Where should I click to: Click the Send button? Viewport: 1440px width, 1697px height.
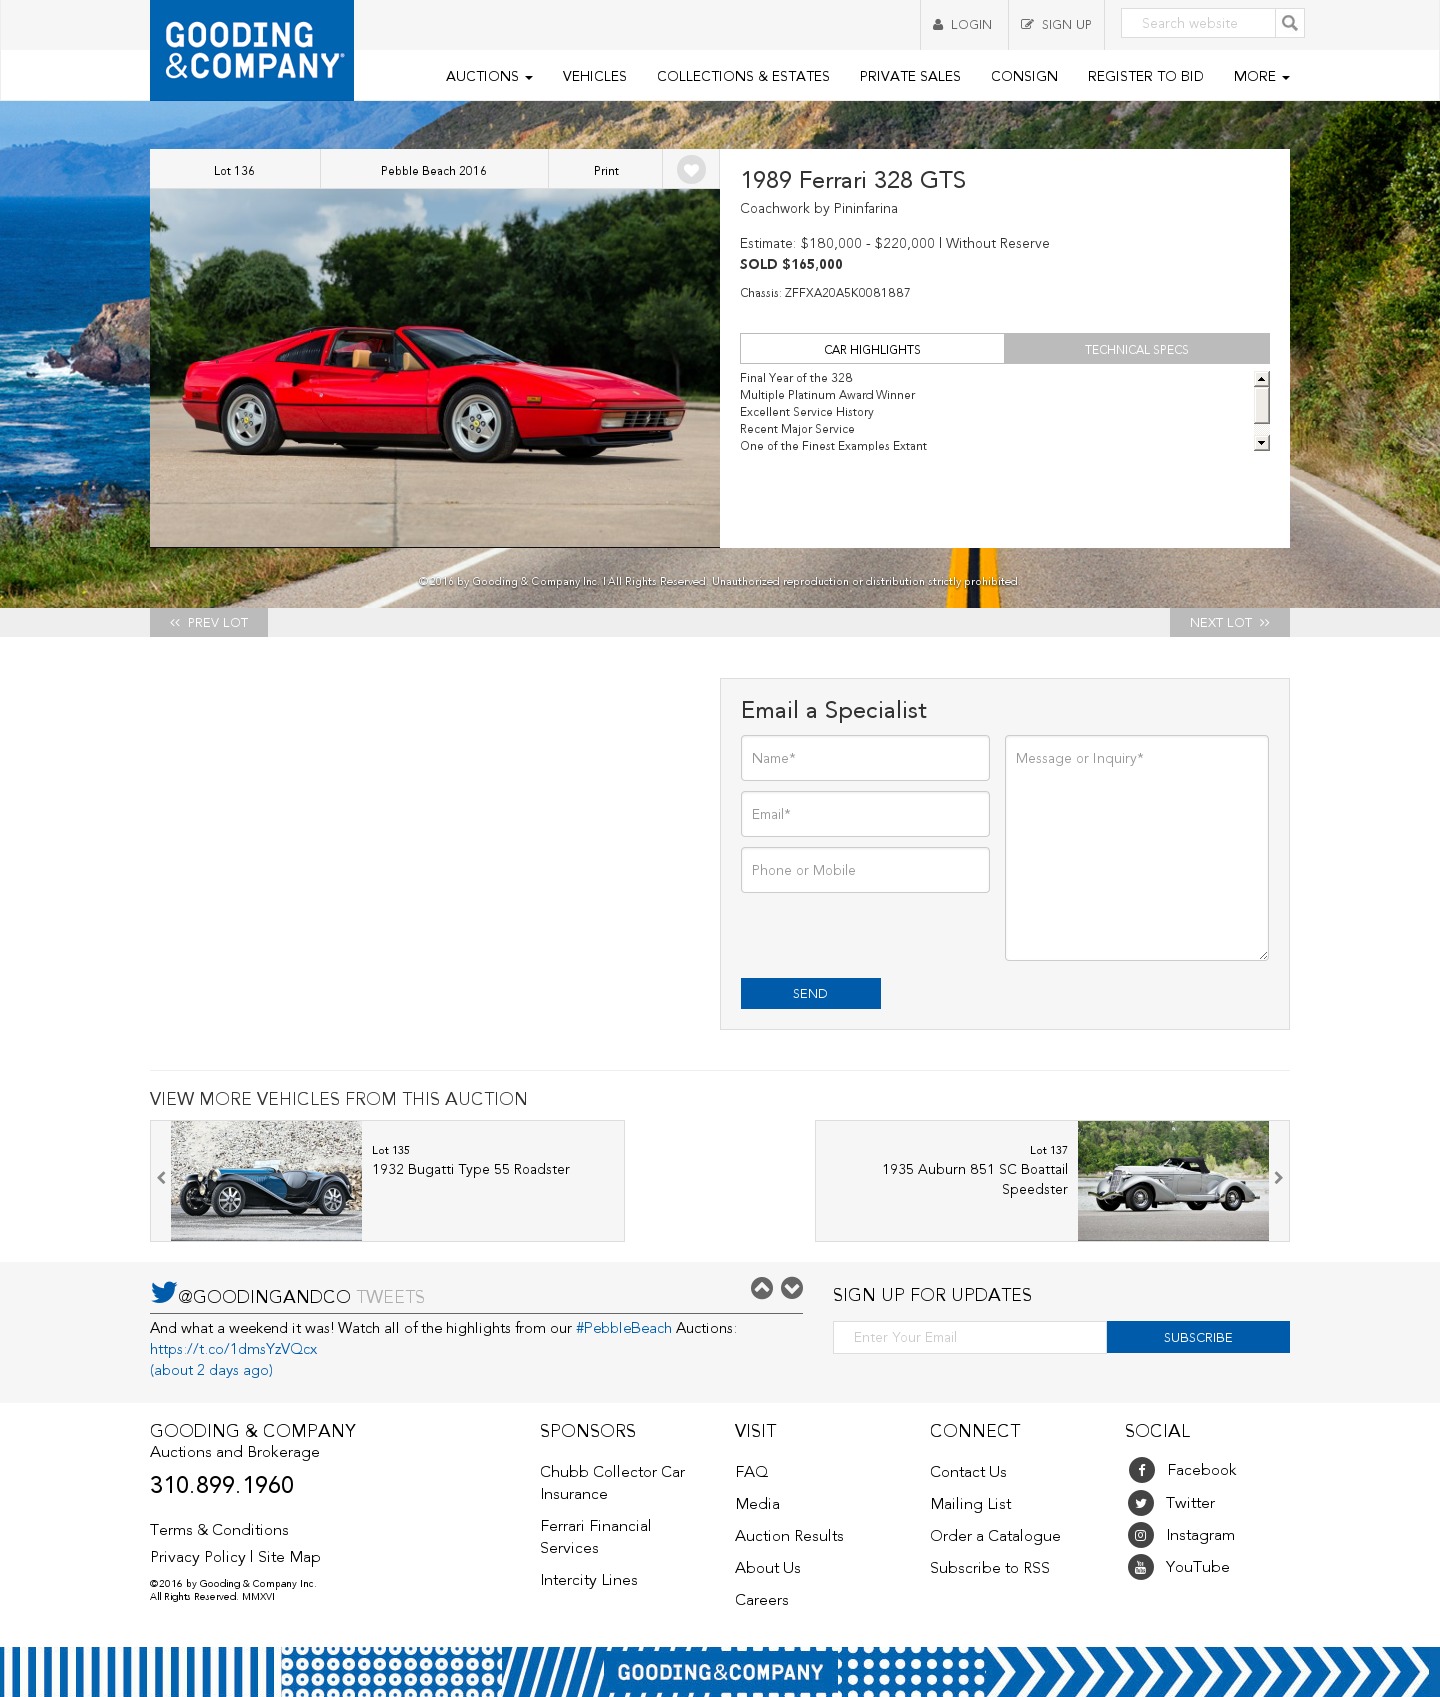(x=811, y=993)
